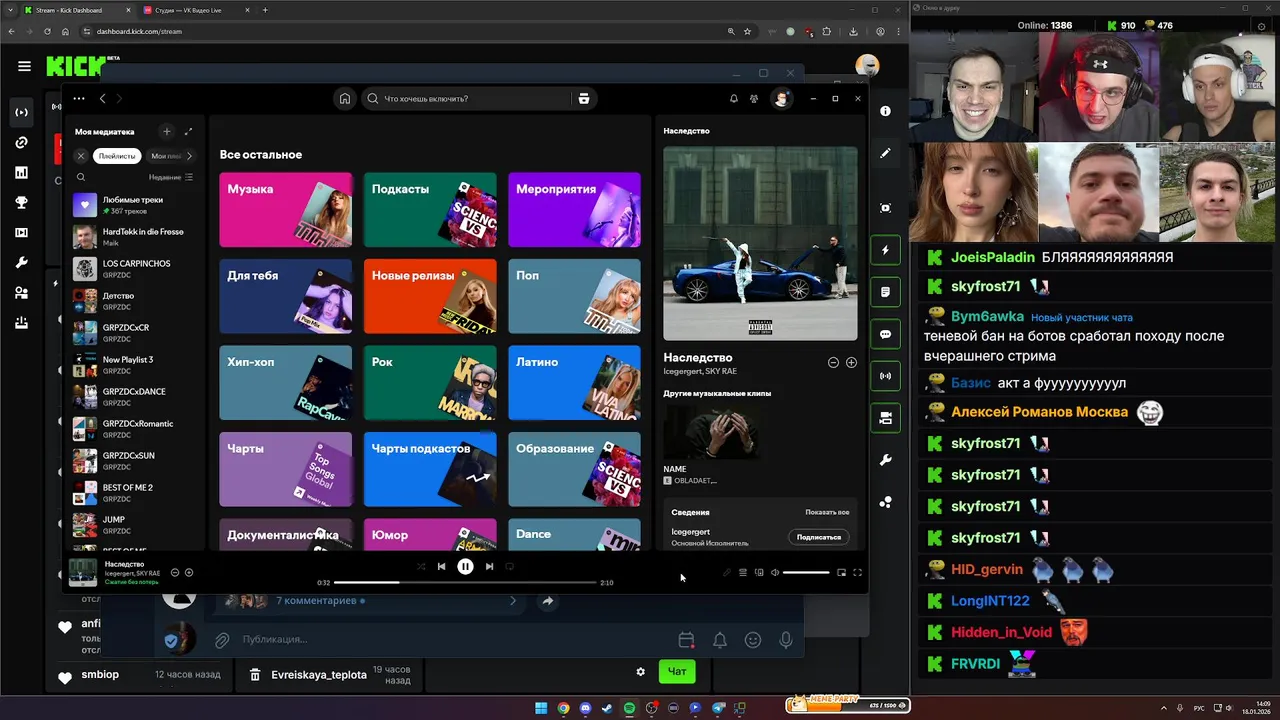Viewport: 1280px width, 720px height.
Task: Go back with Spotify back arrow
Action: 102,98
